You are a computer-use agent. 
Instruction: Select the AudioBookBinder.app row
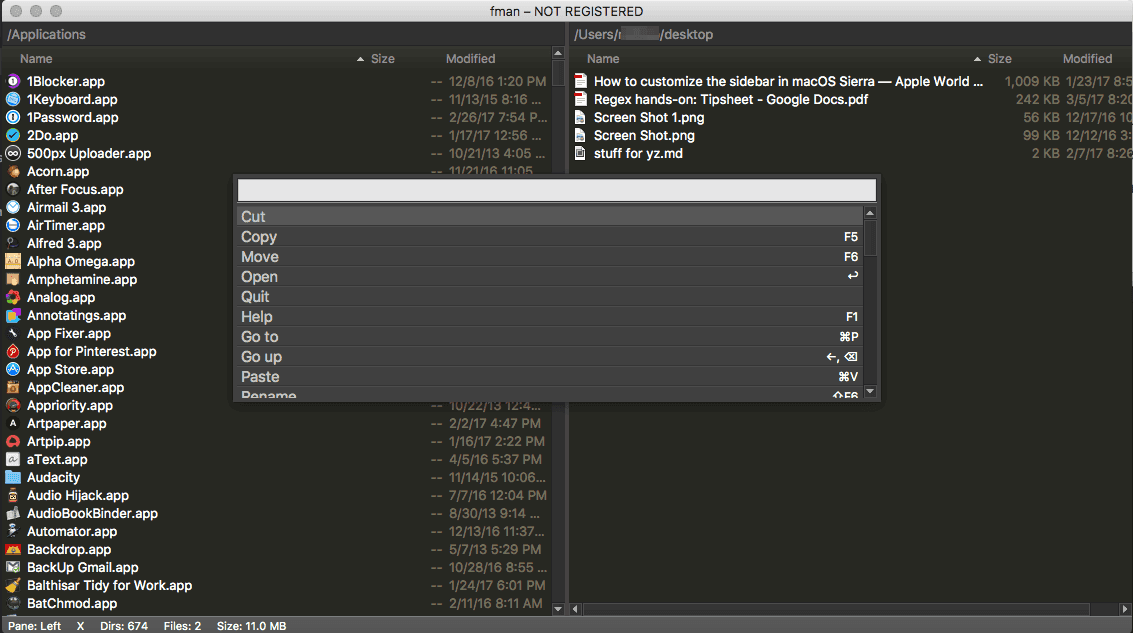click(x=277, y=514)
